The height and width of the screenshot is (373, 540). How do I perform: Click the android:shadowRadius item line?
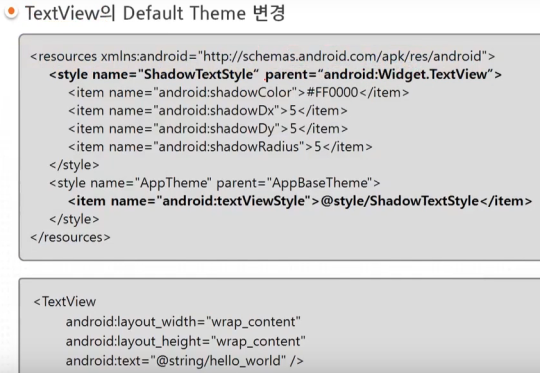pos(220,147)
